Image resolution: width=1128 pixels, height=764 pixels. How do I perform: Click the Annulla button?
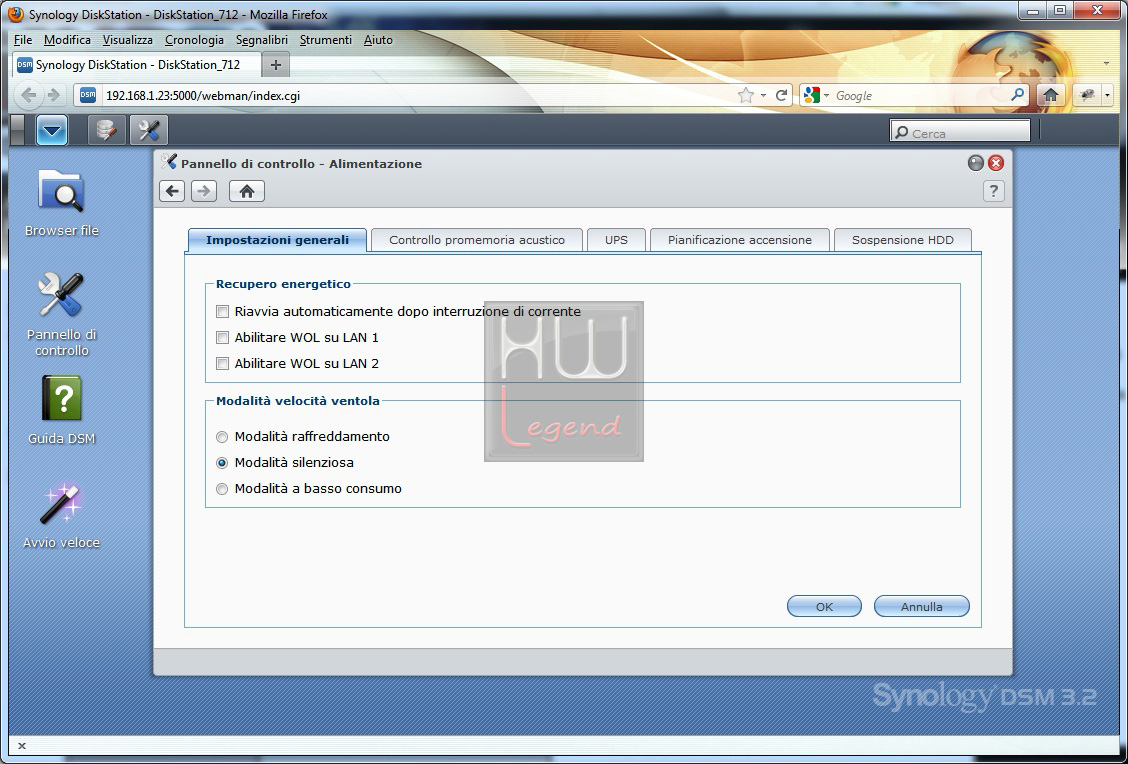pyautogui.click(x=922, y=606)
